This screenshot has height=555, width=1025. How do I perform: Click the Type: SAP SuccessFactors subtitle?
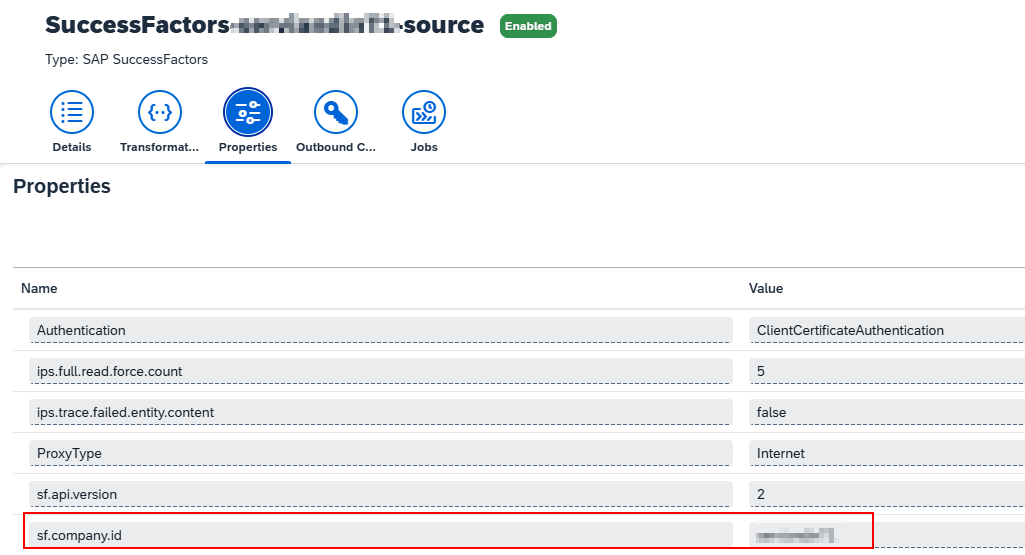[126, 59]
